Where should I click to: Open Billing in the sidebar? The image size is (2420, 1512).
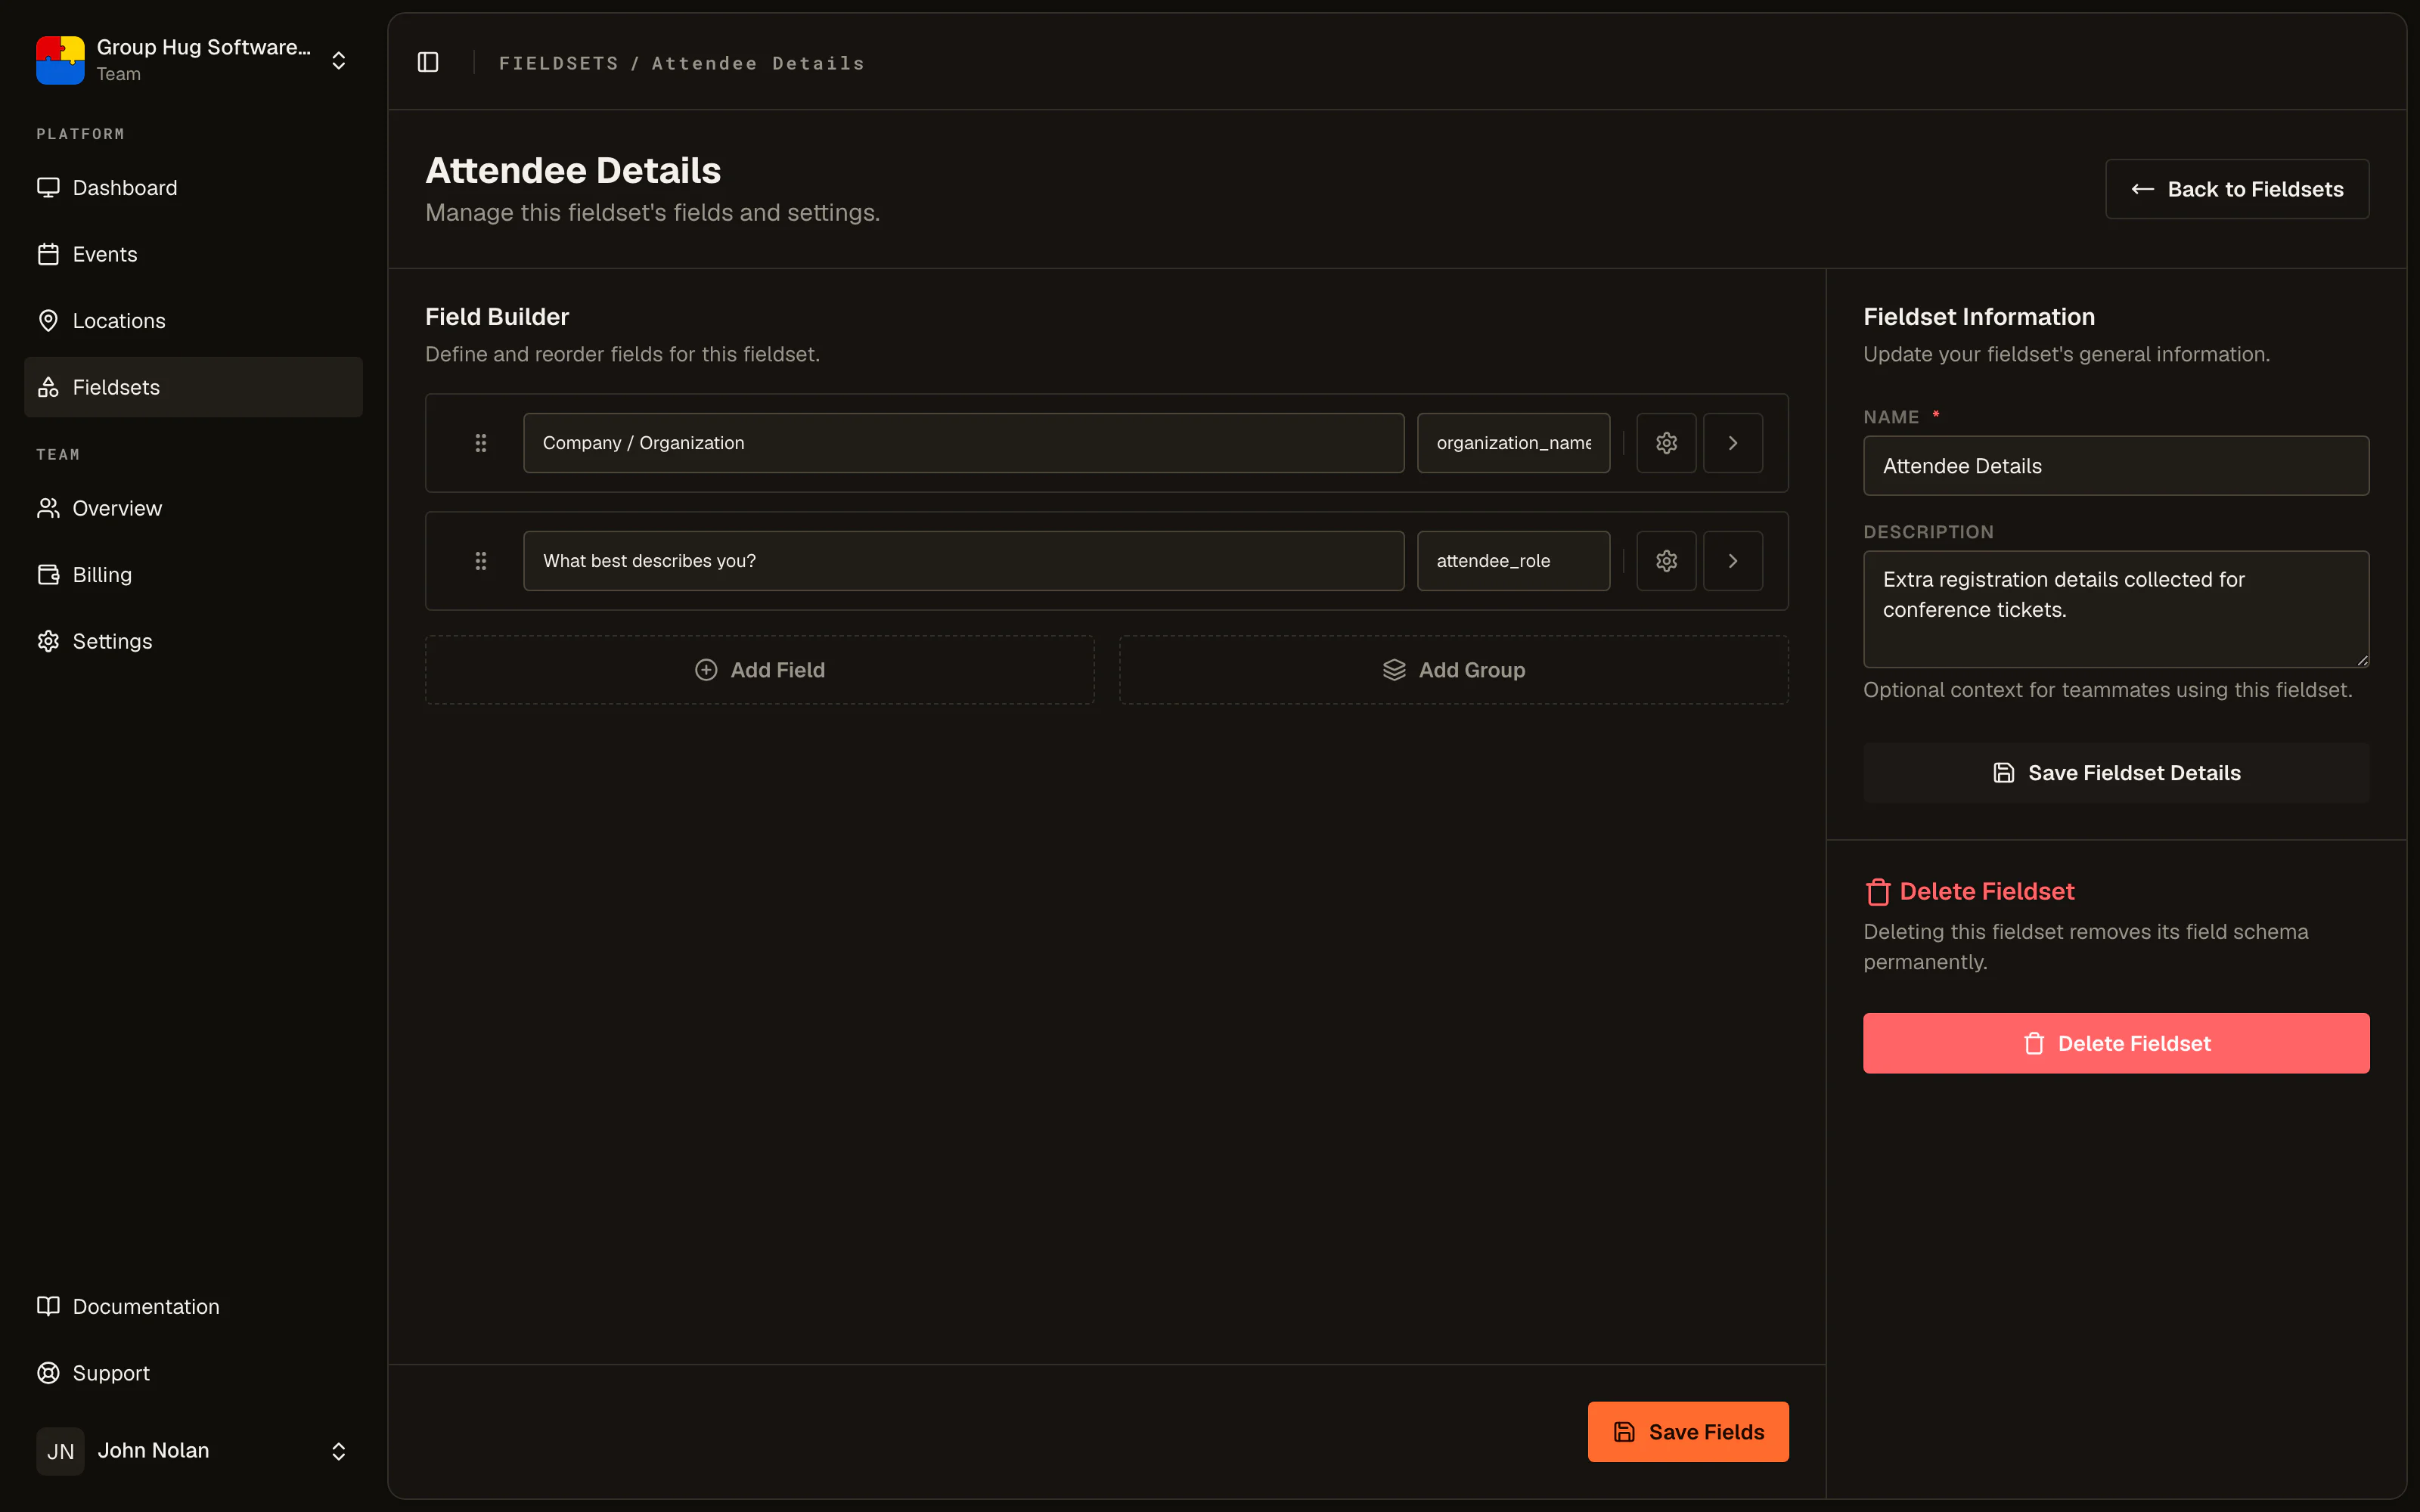point(193,575)
